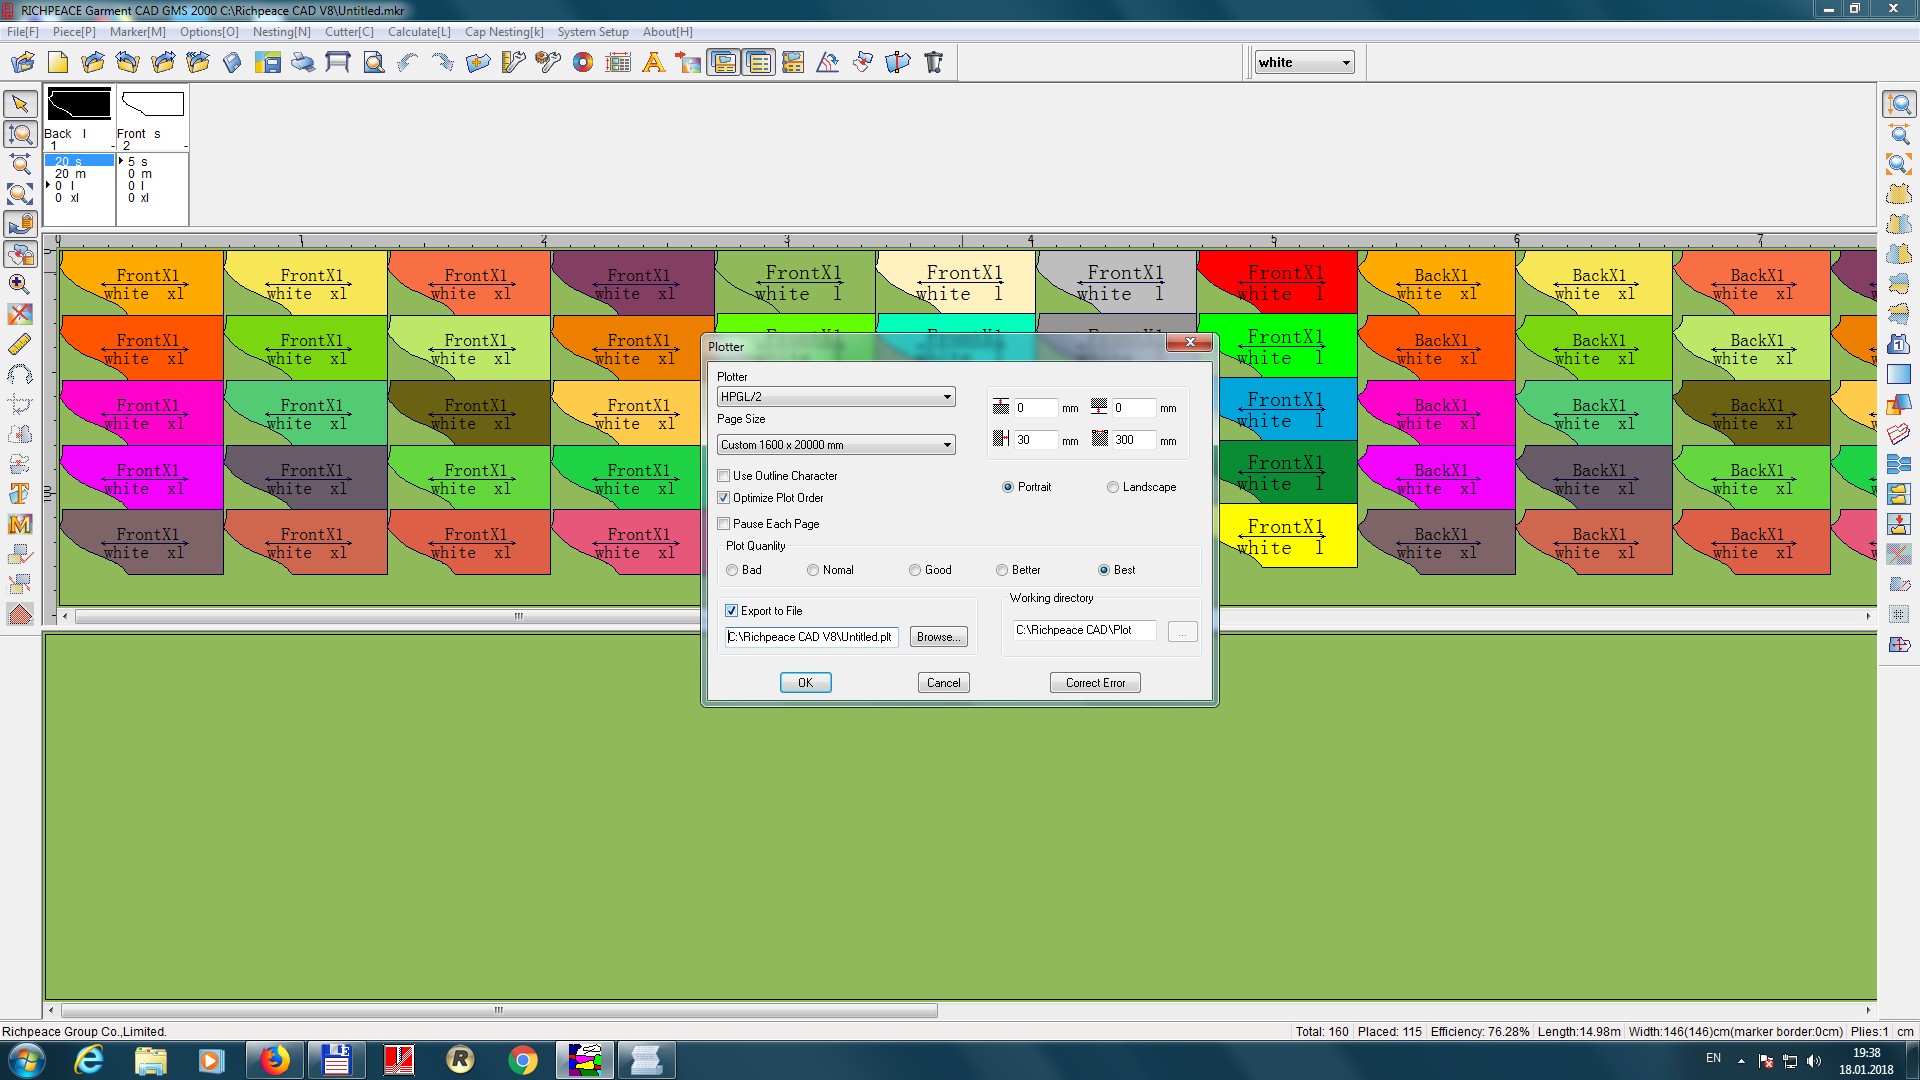1920x1080 pixels.
Task: Click the plotter icon in toolbar
Action: tap(338, 63)
